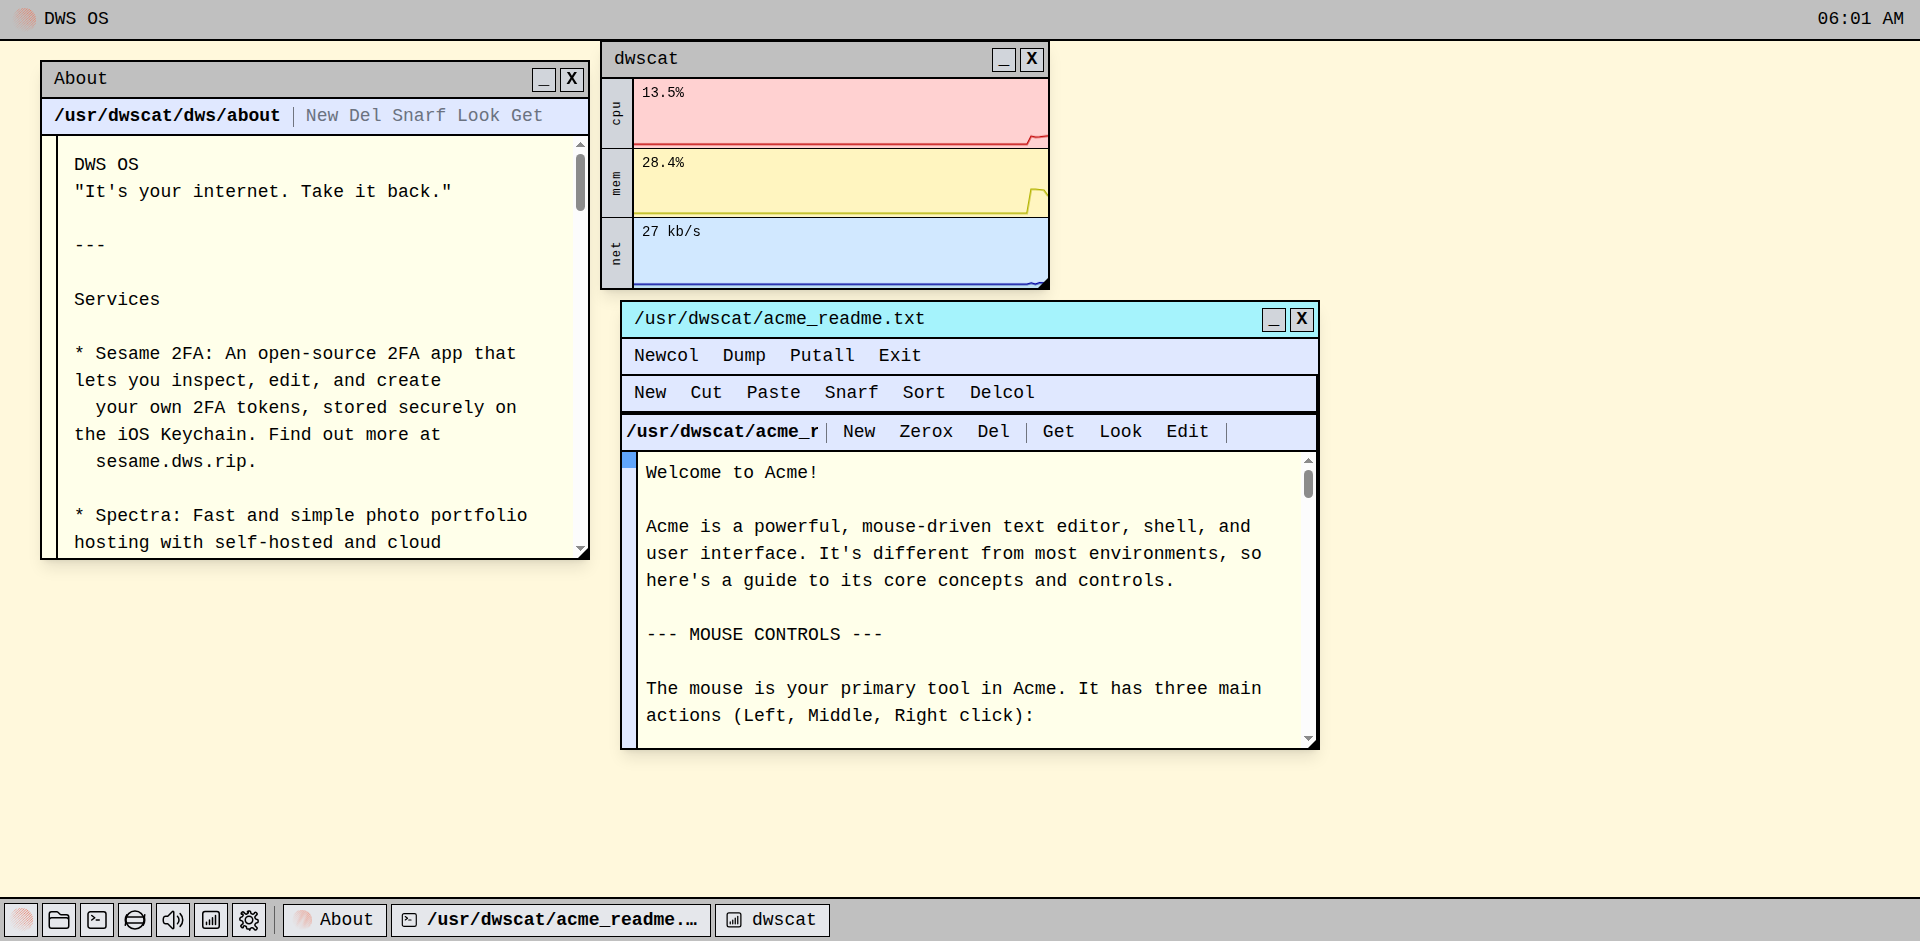Click the cpu graph panel
The width and height of the screenshot is (1920, 941).
point(840,113)
